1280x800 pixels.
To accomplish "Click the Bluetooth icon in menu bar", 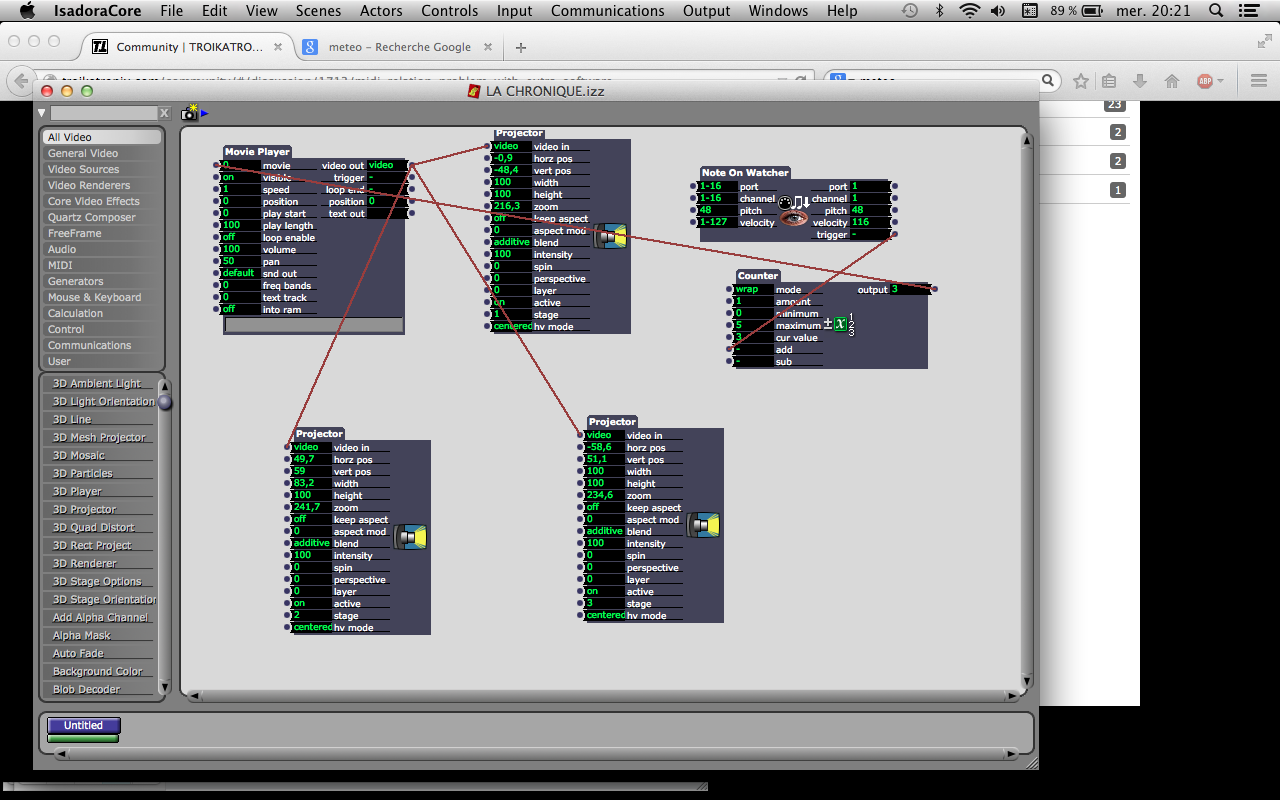I will click(x=939, y=11).
